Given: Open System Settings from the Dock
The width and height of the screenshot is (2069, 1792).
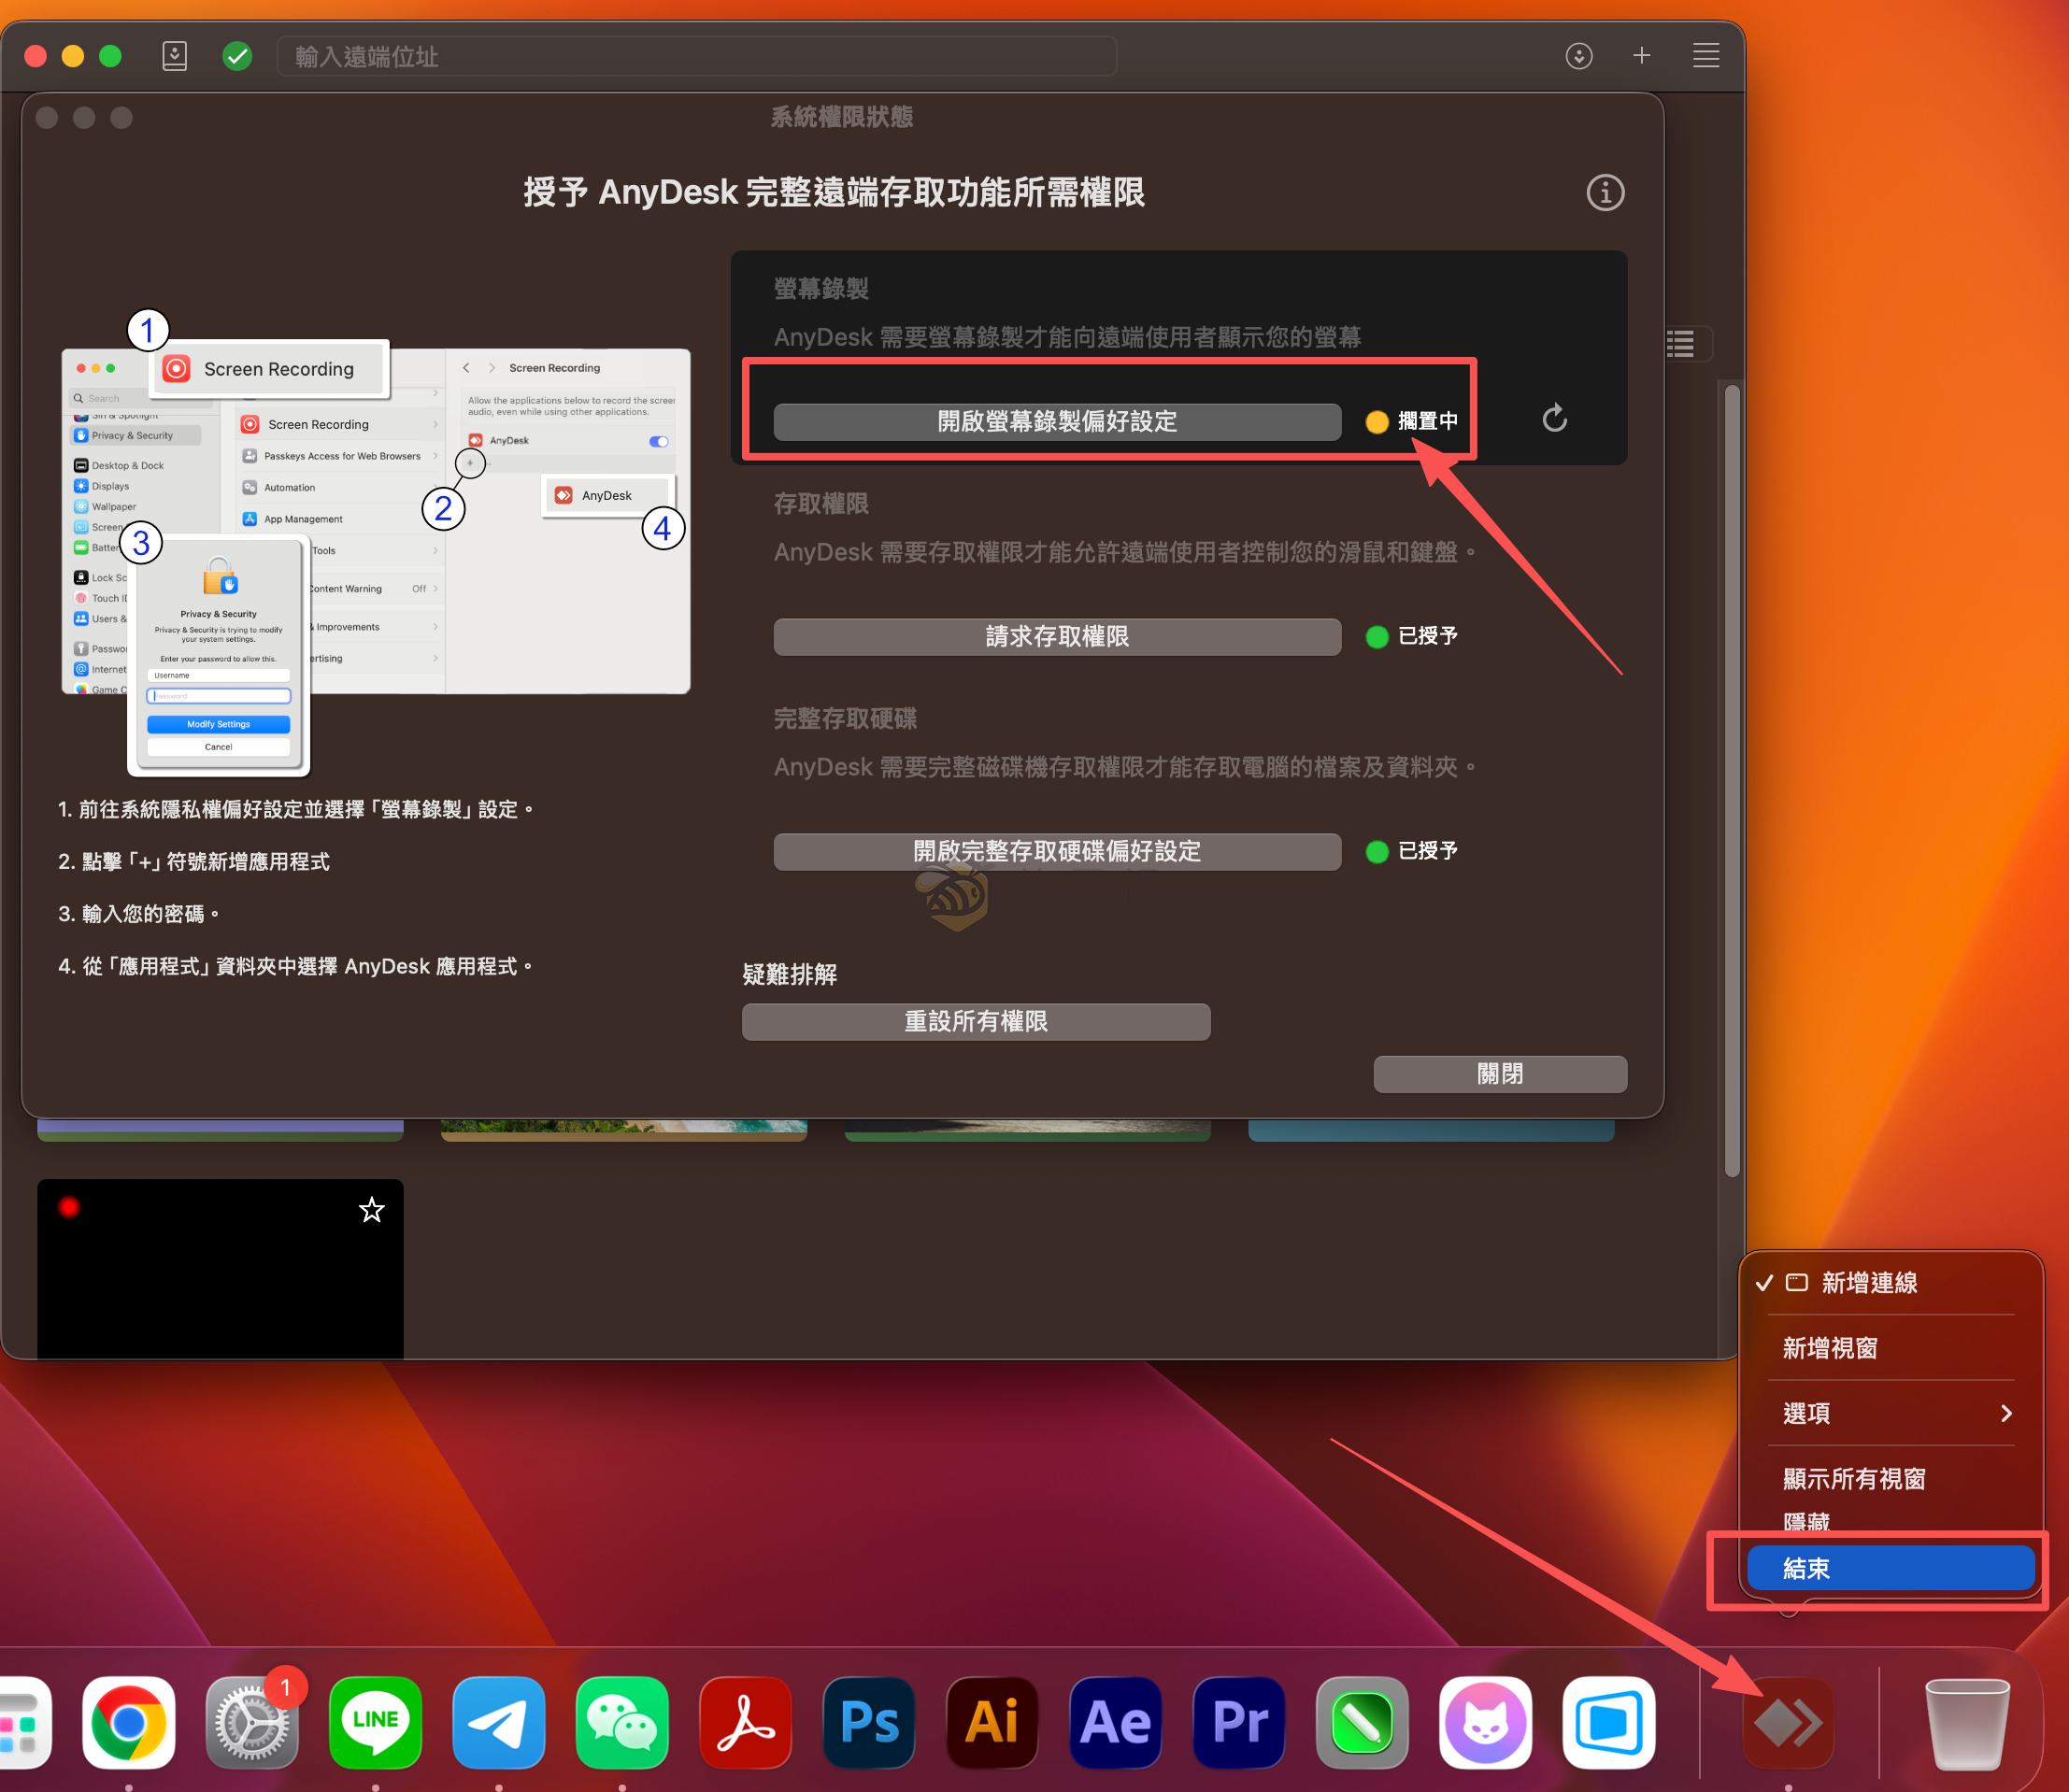Looking at the screenshot, I should 252,1723.
